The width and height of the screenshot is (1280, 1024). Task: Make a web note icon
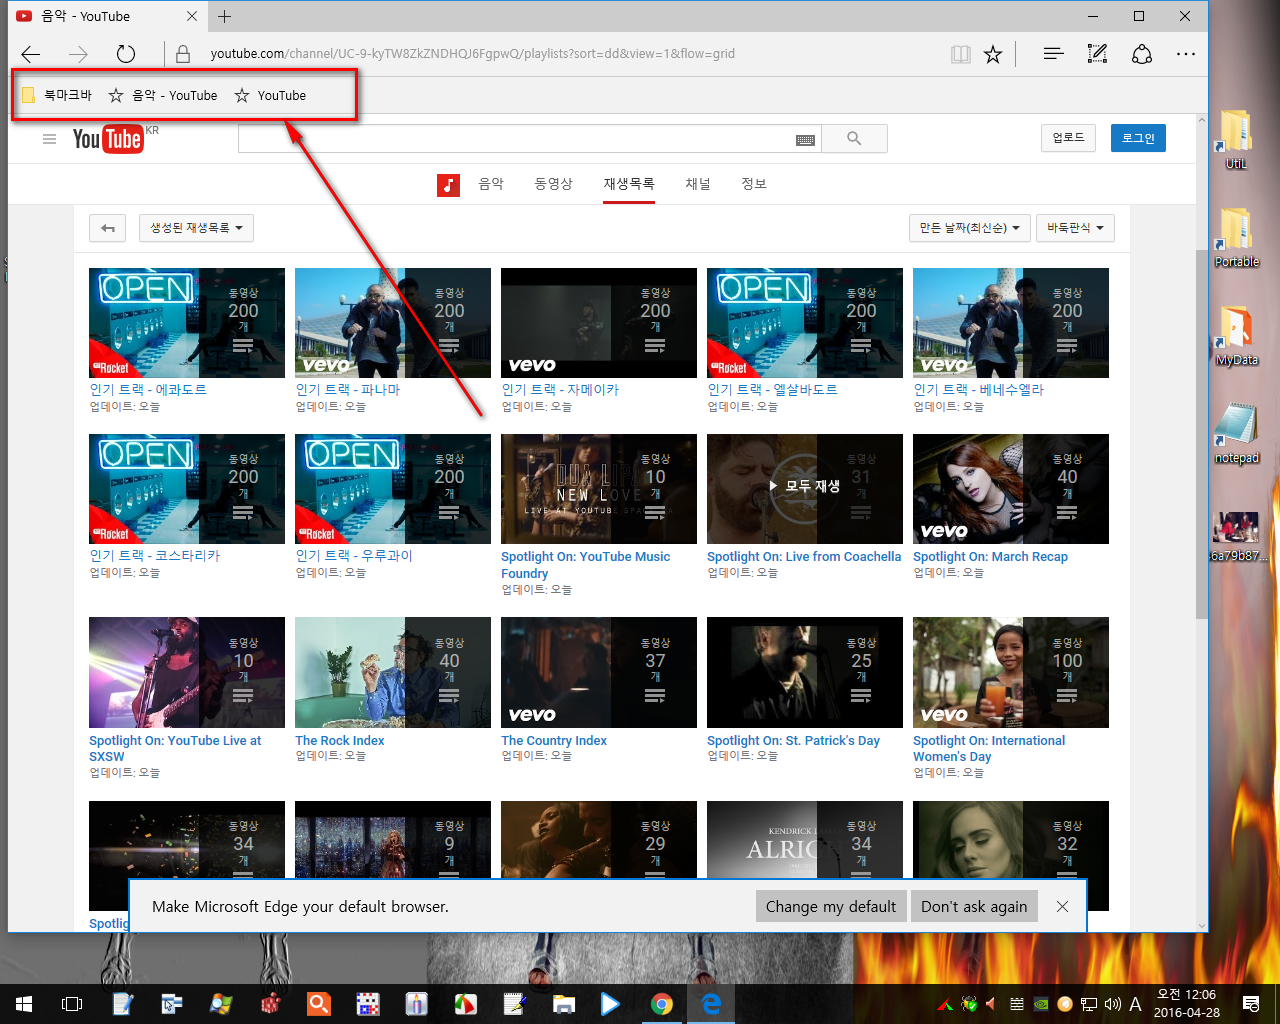tap(1097, 54)
